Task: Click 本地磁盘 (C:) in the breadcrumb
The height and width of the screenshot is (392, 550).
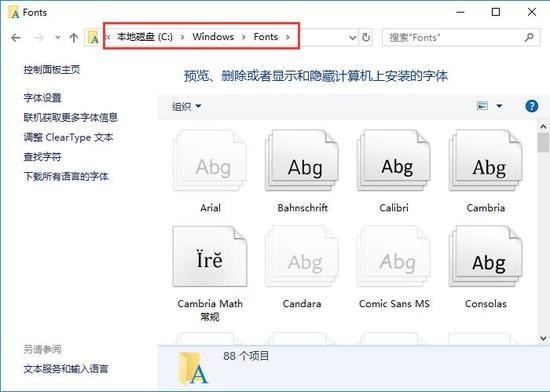Action: pos(145,37)
